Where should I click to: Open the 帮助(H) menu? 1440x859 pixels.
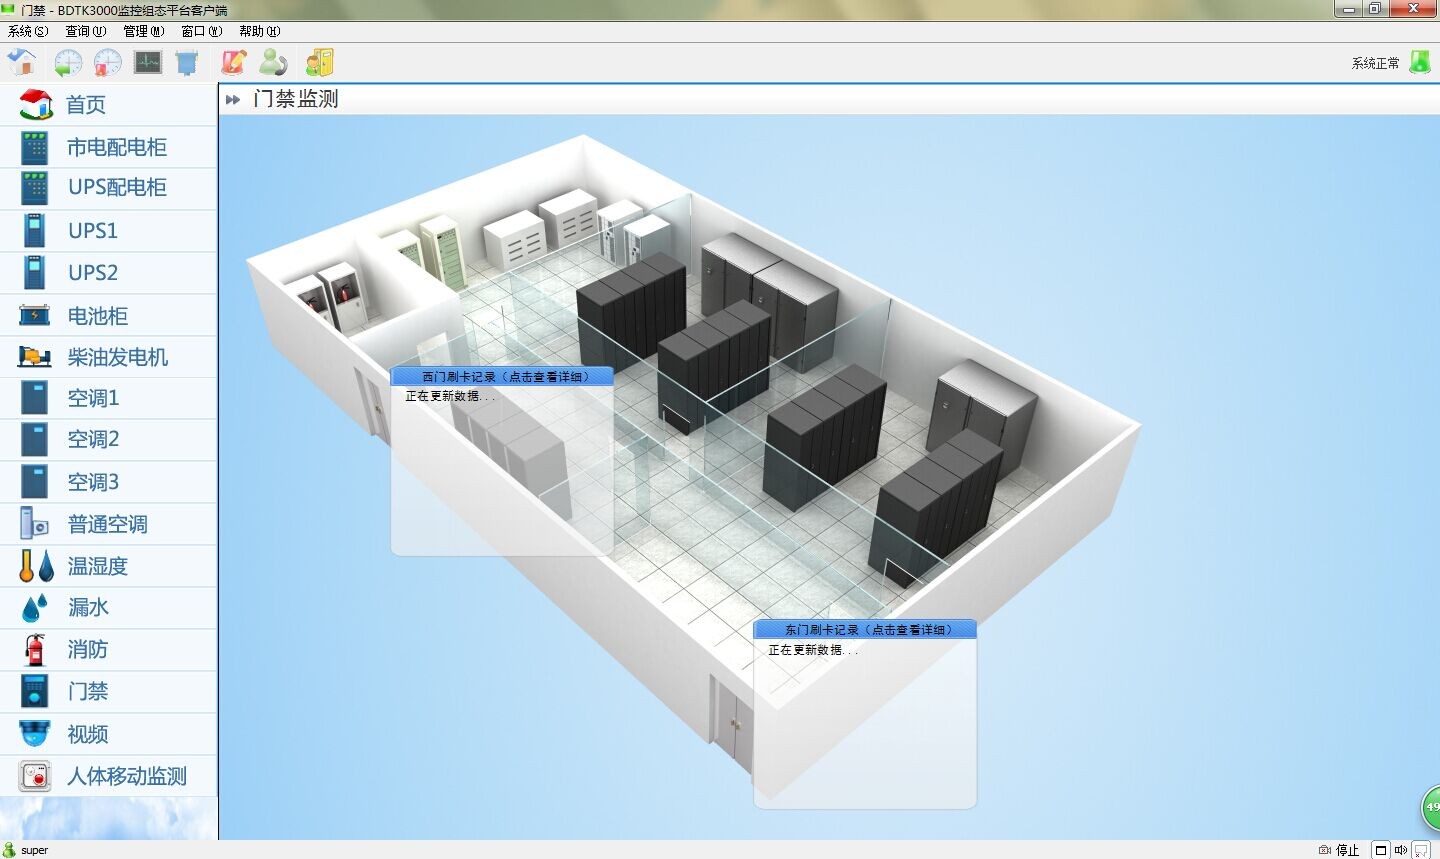(260, 31)
